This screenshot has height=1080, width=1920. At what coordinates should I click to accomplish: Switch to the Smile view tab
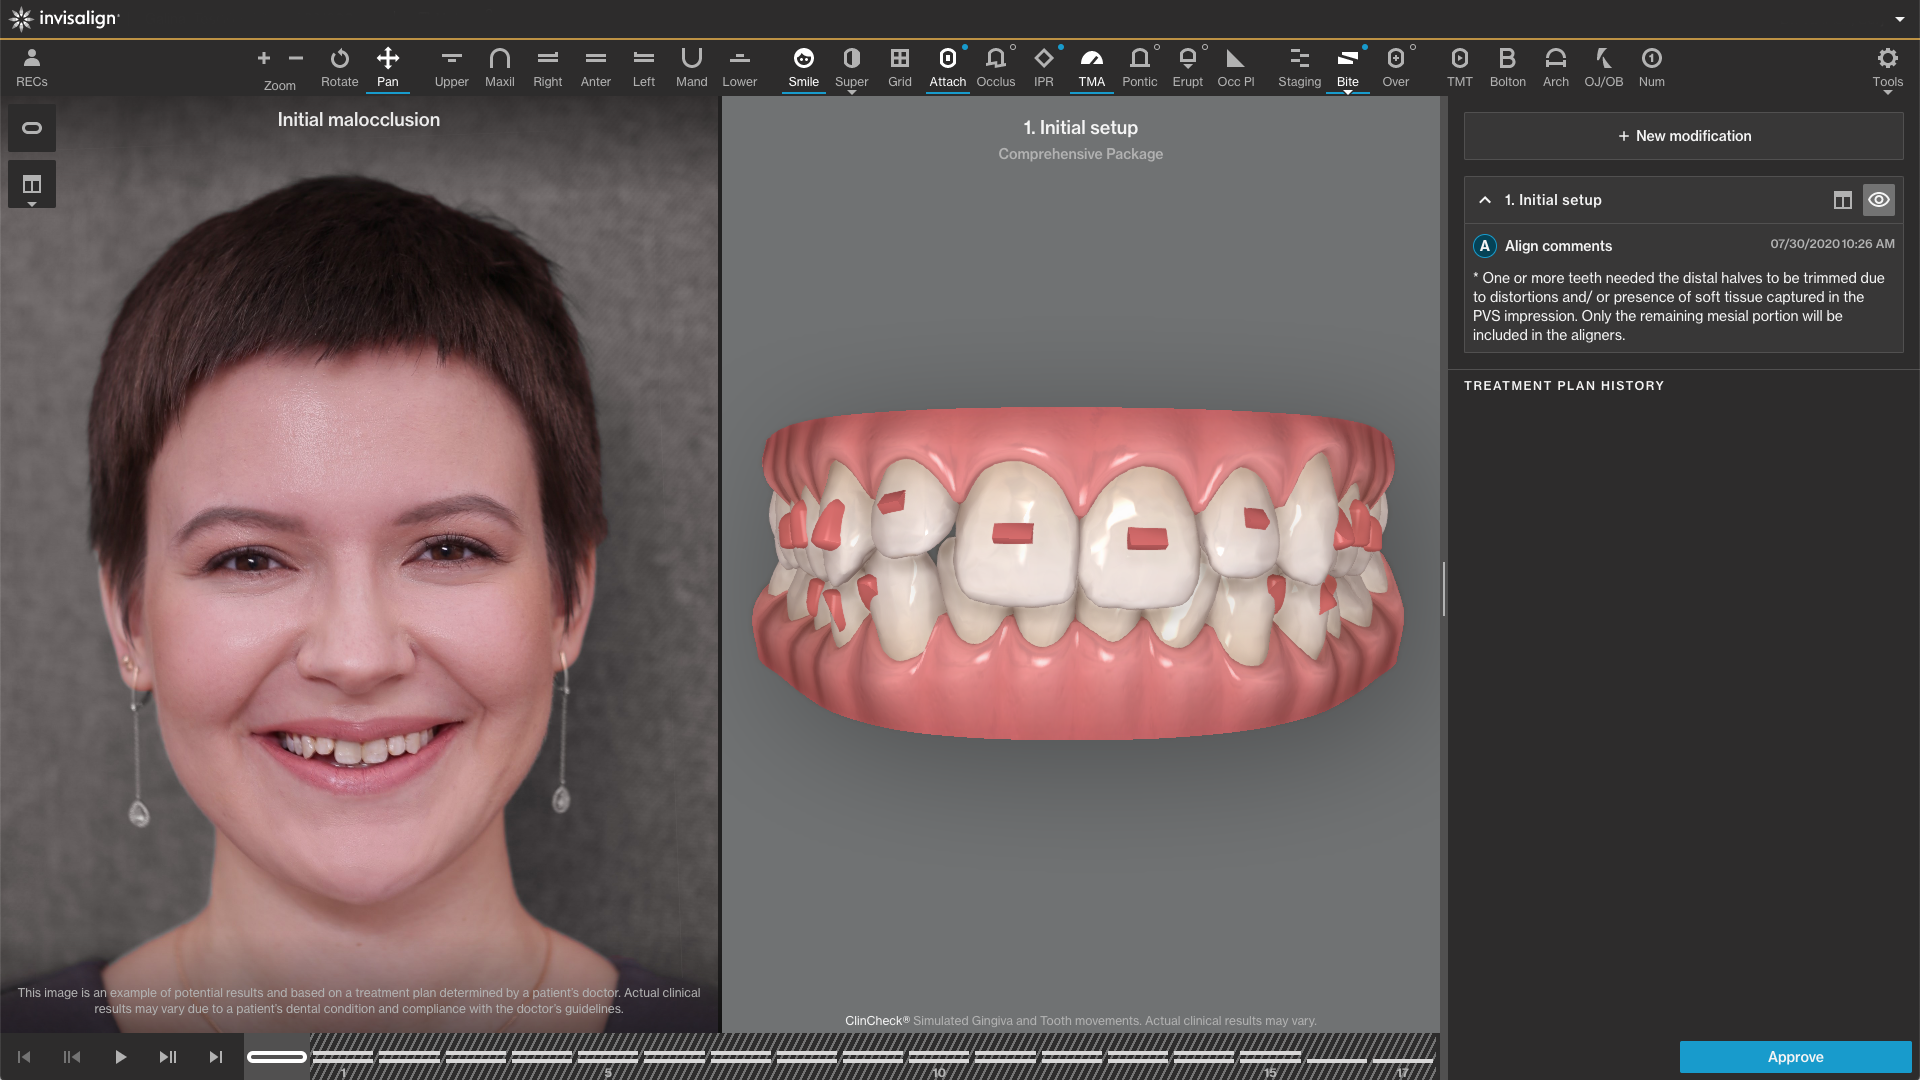(803, 66)
